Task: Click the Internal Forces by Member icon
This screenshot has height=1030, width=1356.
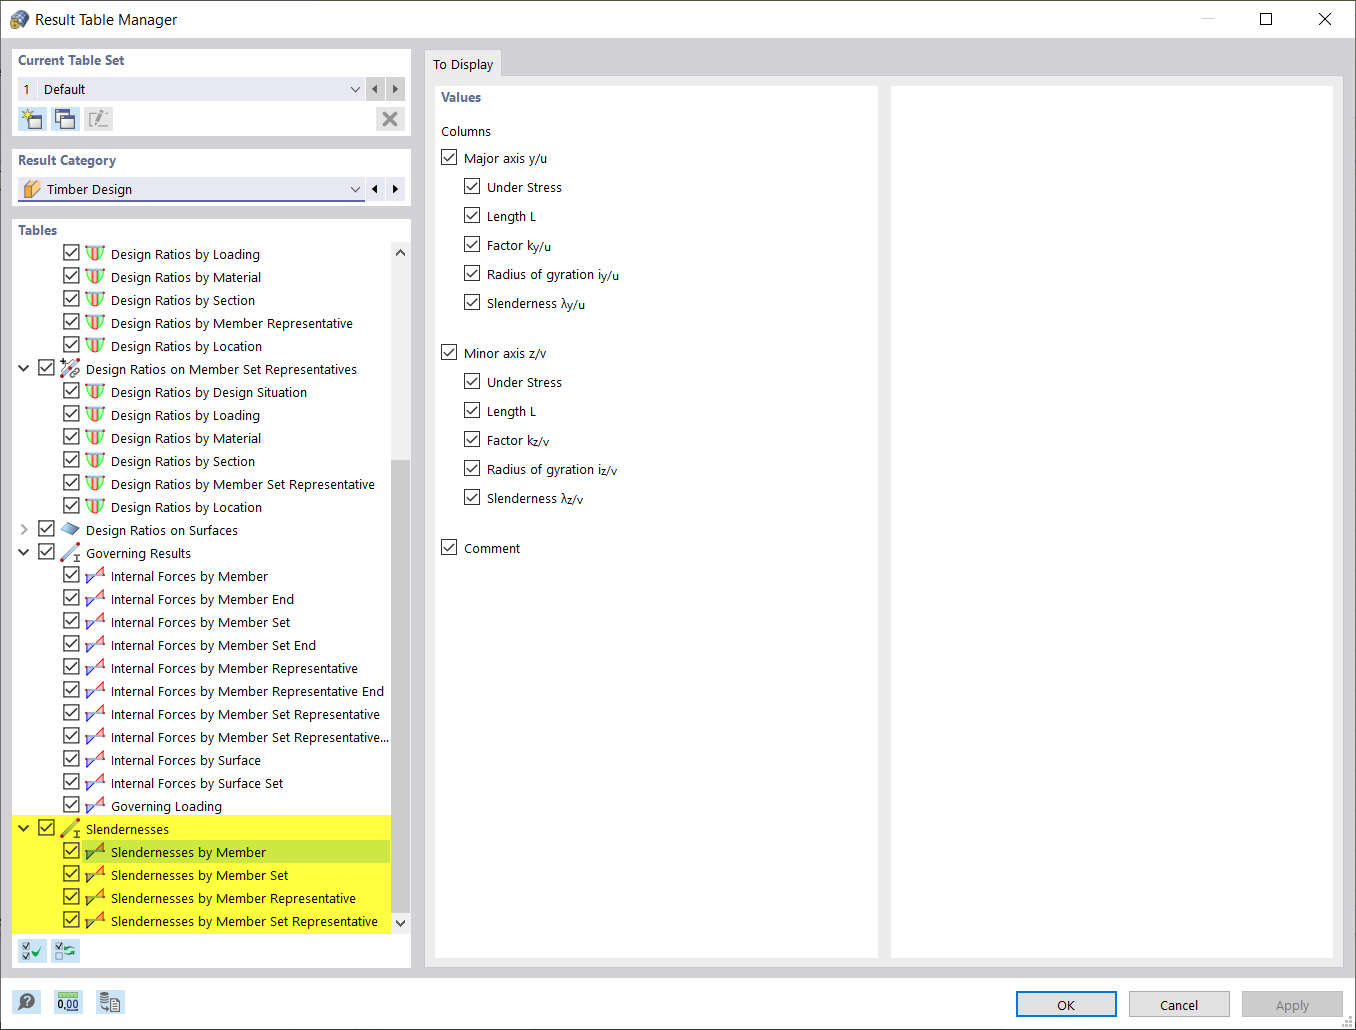Action: pos(95,575)
